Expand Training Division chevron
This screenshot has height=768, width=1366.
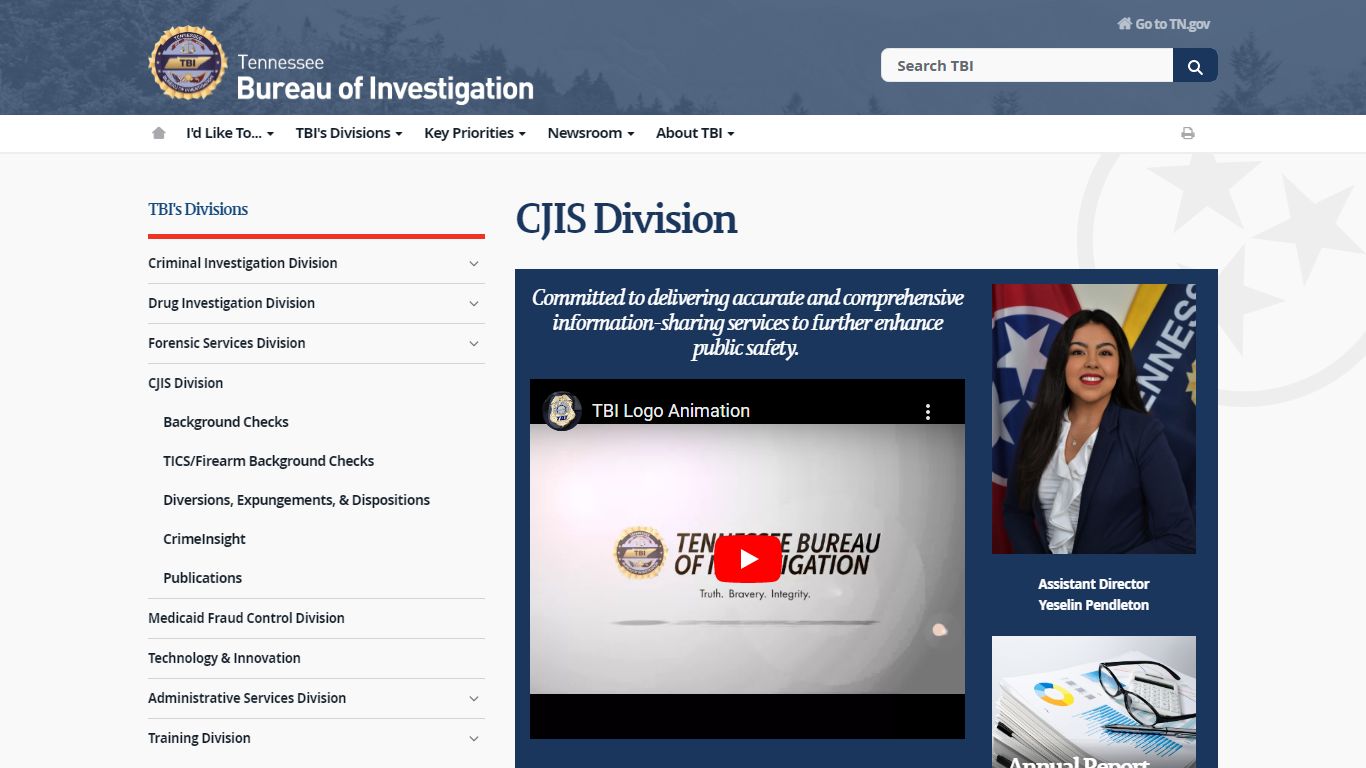pyautogui.click(x=474, y=739)
